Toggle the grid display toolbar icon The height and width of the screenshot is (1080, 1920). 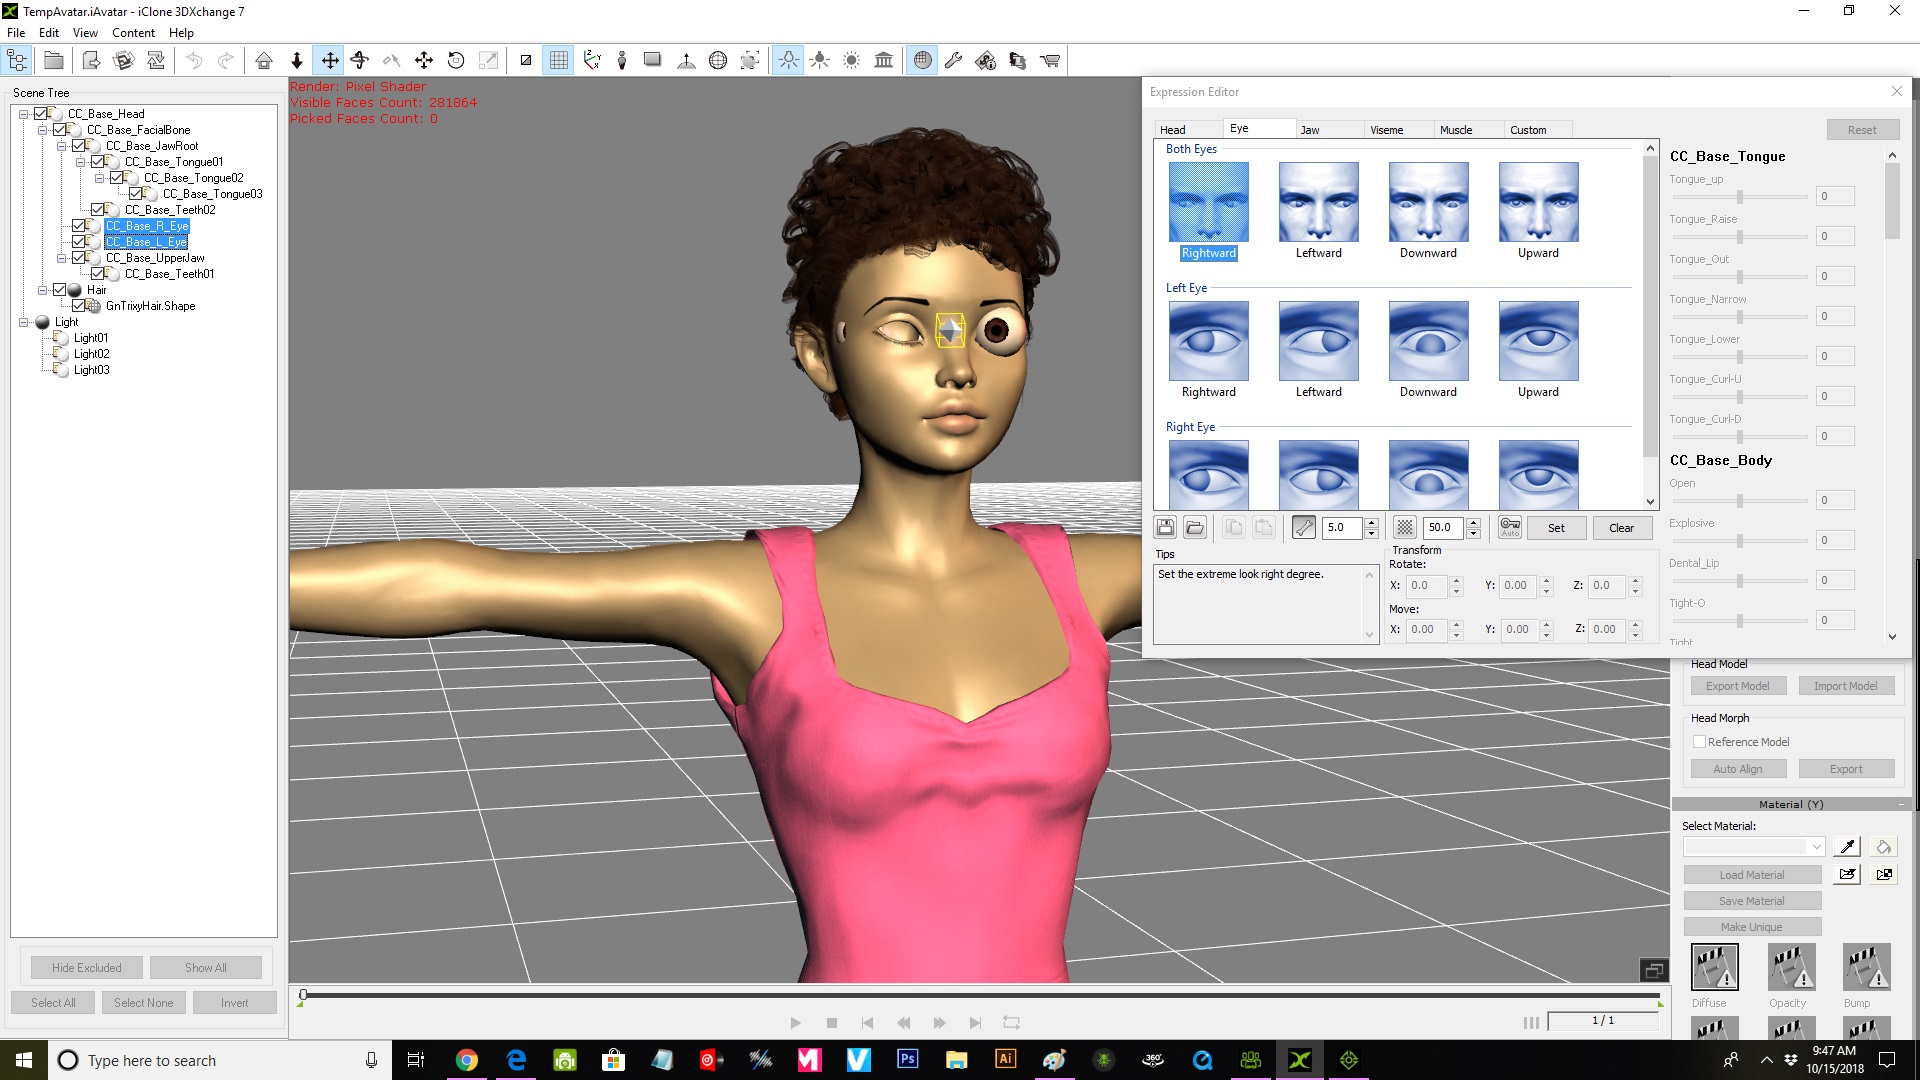(x=559, y=61)
